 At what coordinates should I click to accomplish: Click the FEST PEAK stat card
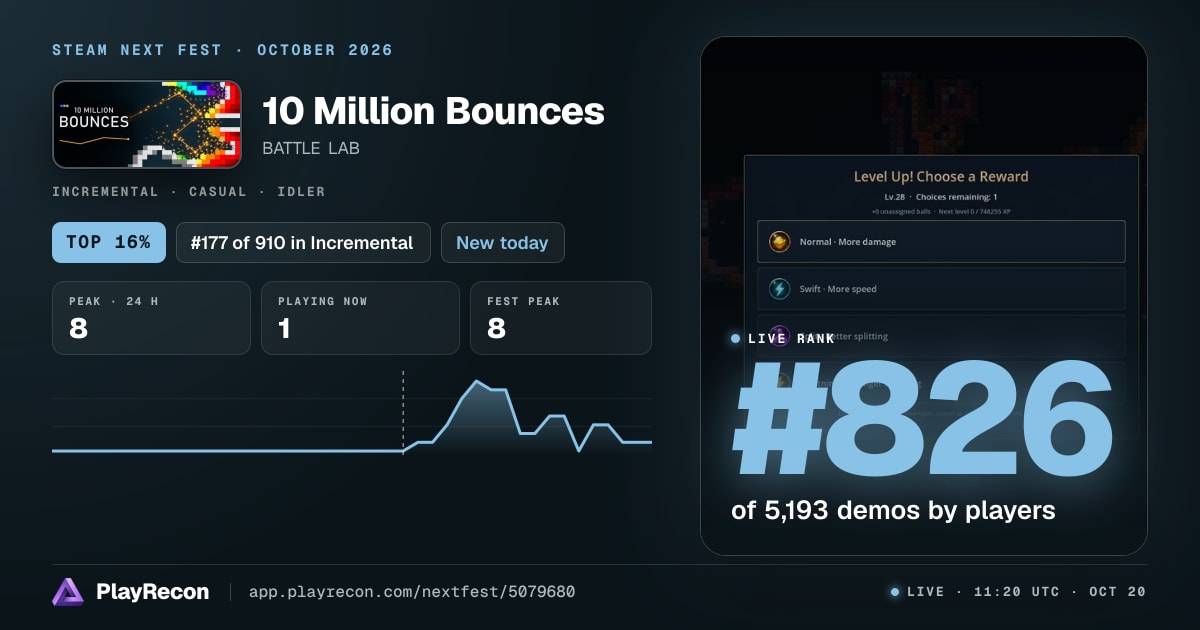[x=560, y=318]
